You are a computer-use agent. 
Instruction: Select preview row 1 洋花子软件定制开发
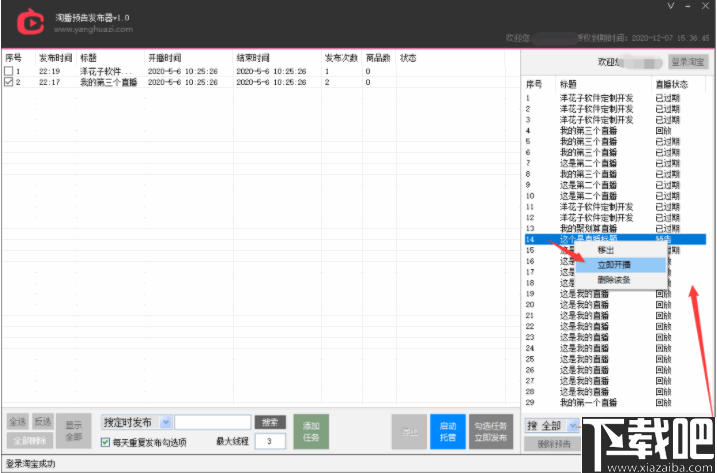point(615,98)
